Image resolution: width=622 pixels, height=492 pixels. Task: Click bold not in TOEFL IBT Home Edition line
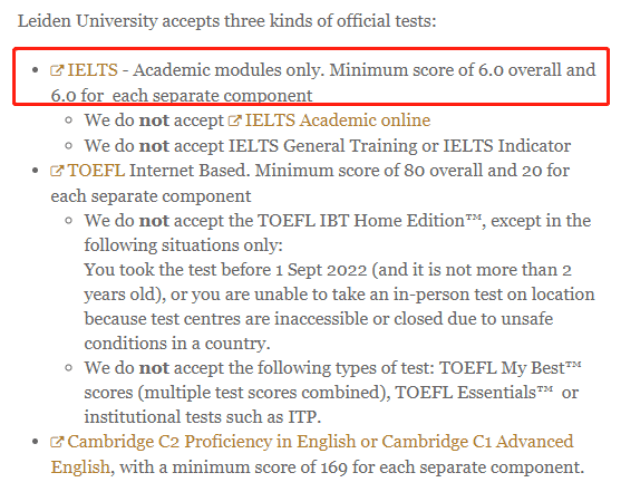tap(154, 221)
